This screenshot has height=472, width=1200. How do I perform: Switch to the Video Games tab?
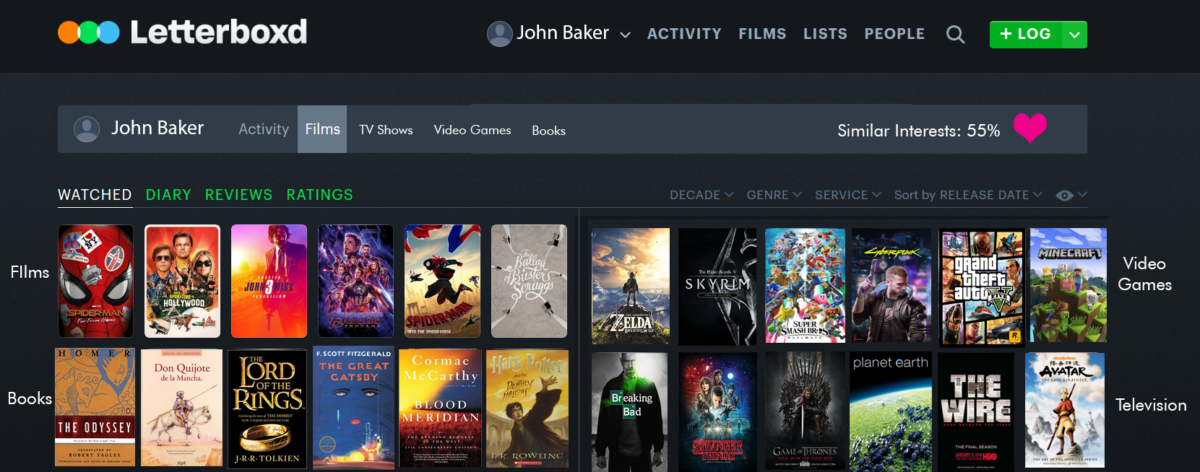[472, 130]
